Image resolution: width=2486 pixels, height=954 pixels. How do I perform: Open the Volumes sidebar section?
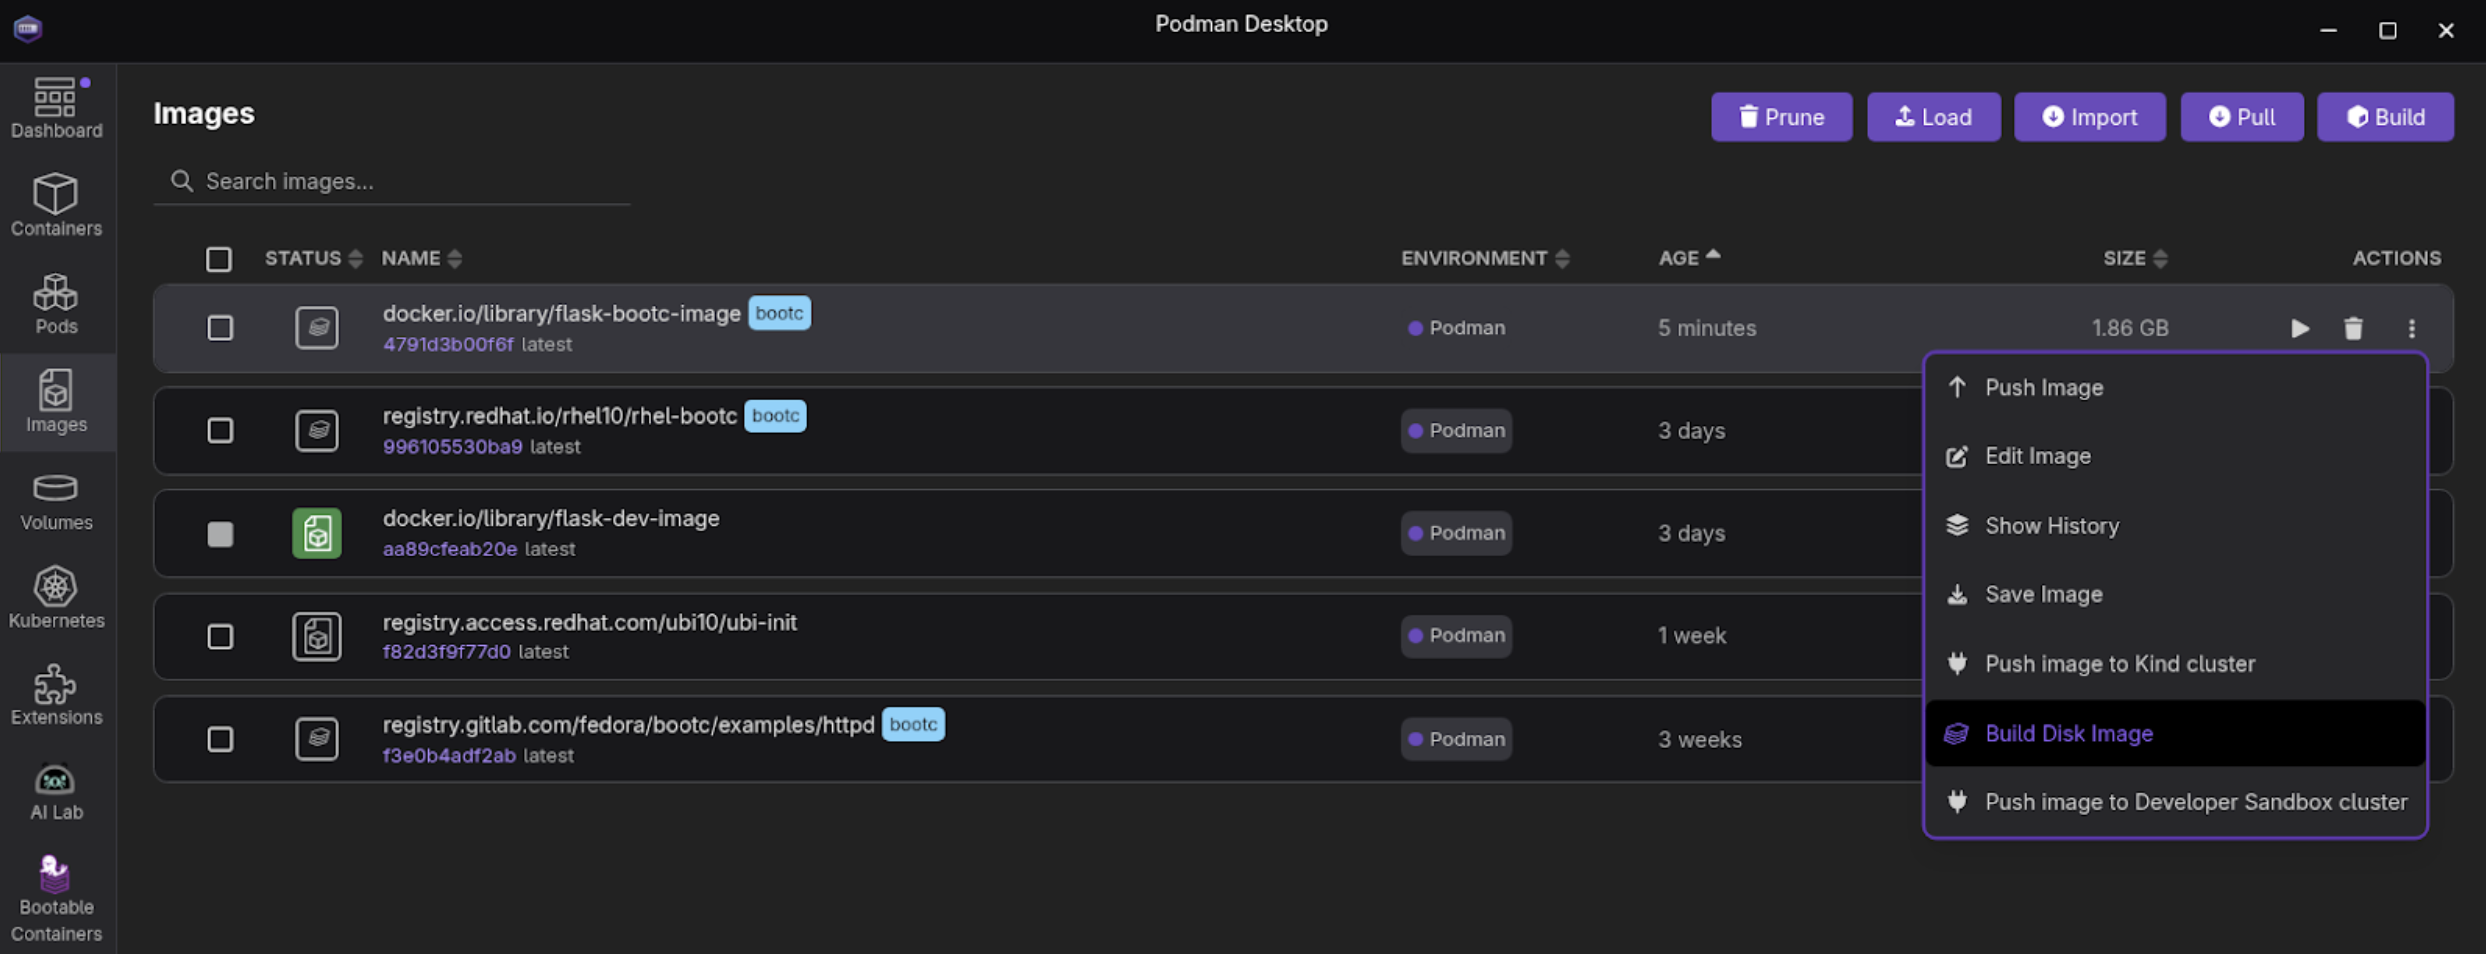pyautogui.click(x=56, y=500)
